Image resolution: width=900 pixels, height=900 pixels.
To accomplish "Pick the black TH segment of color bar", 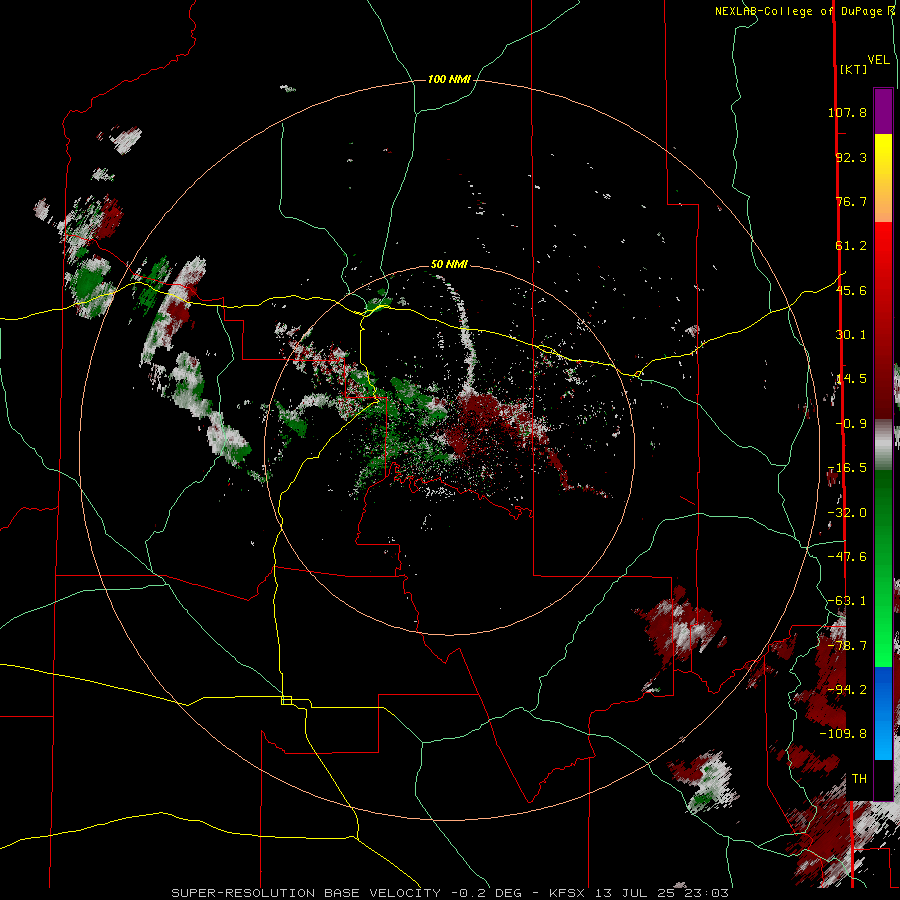I will point(883,779).
